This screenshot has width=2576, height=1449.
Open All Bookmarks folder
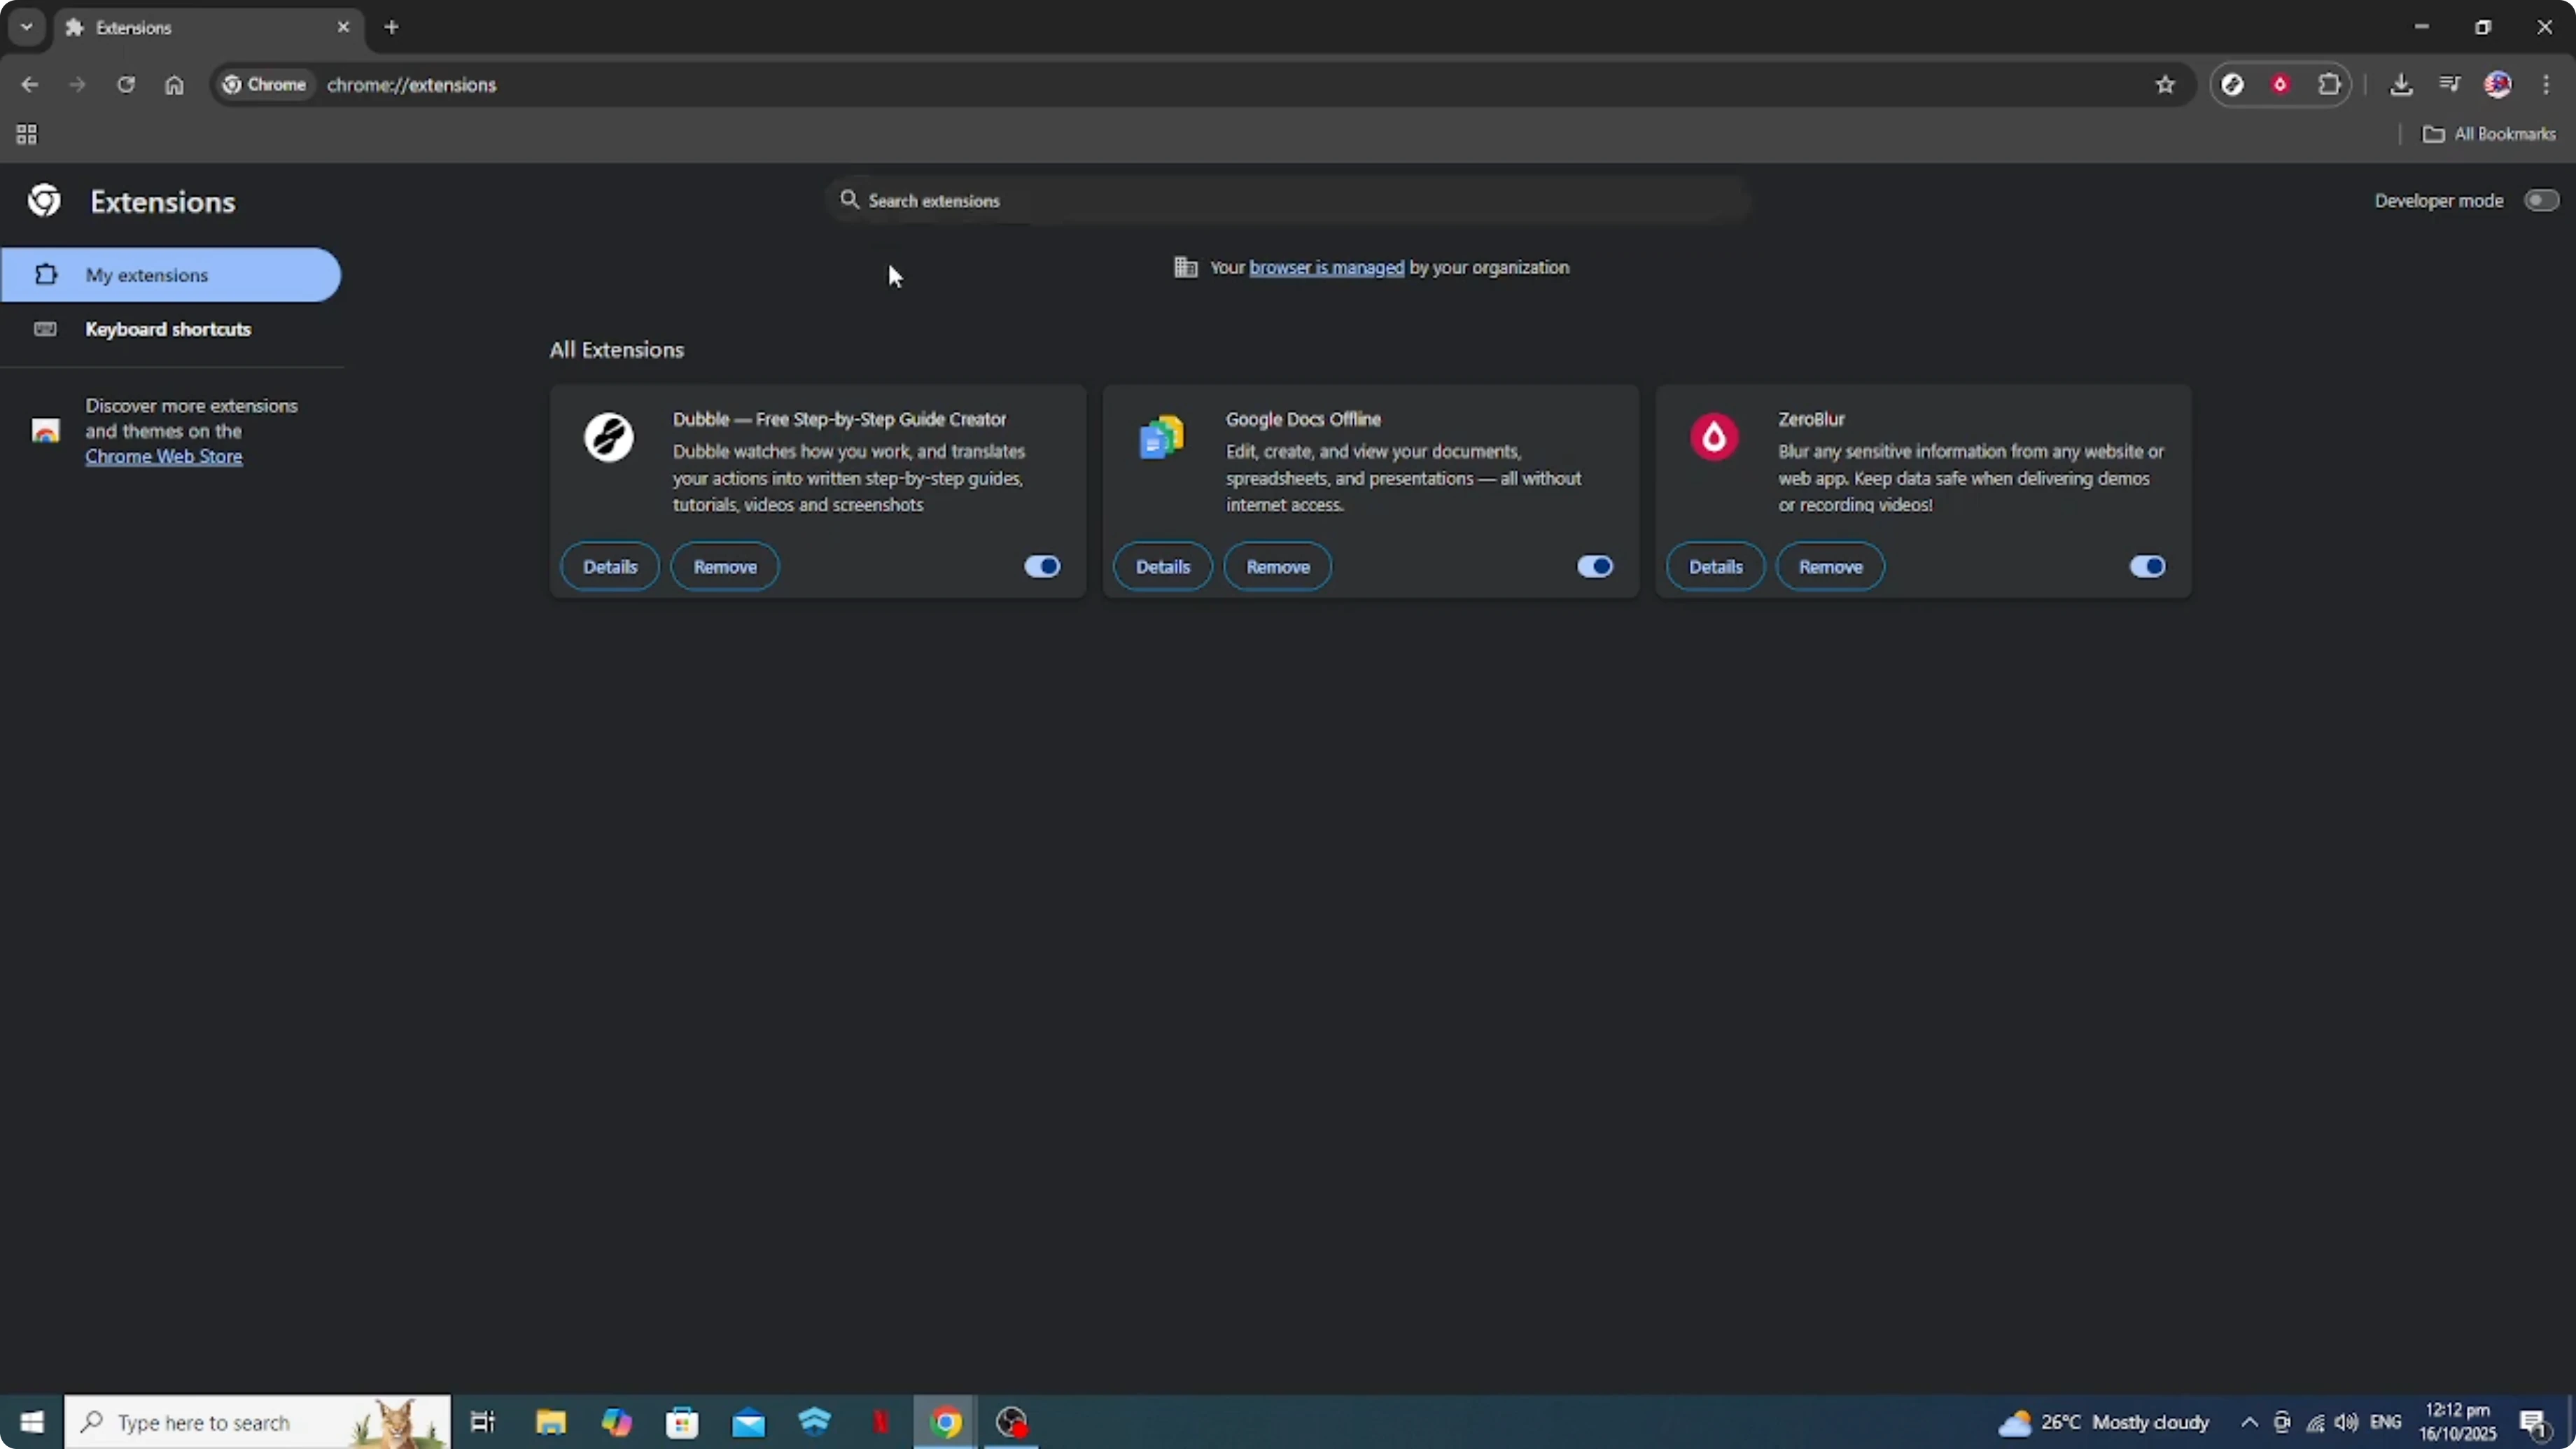point(2489,134)
